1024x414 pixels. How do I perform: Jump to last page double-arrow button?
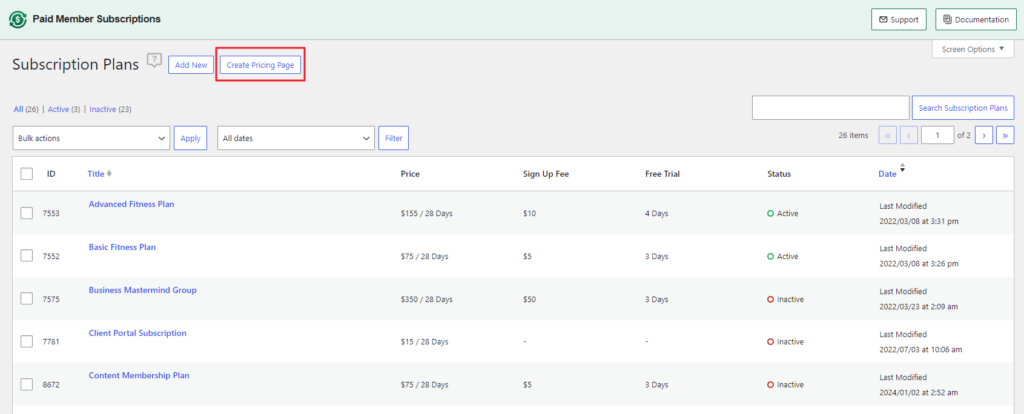pos(1005,135)
